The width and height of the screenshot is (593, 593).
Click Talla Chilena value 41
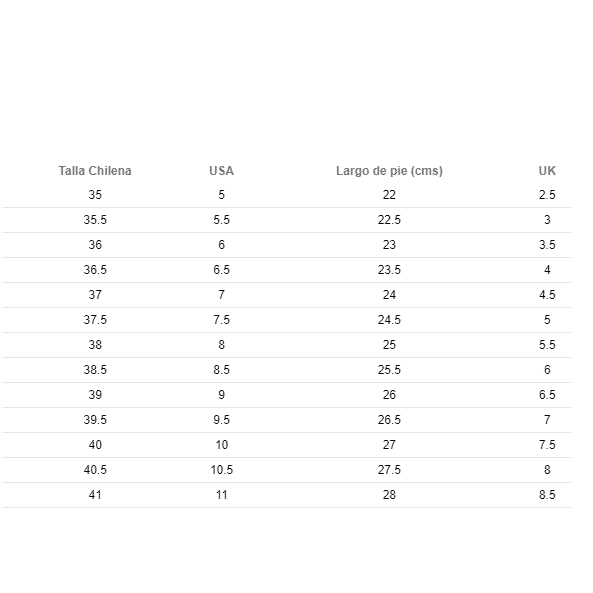click(95, 495)
